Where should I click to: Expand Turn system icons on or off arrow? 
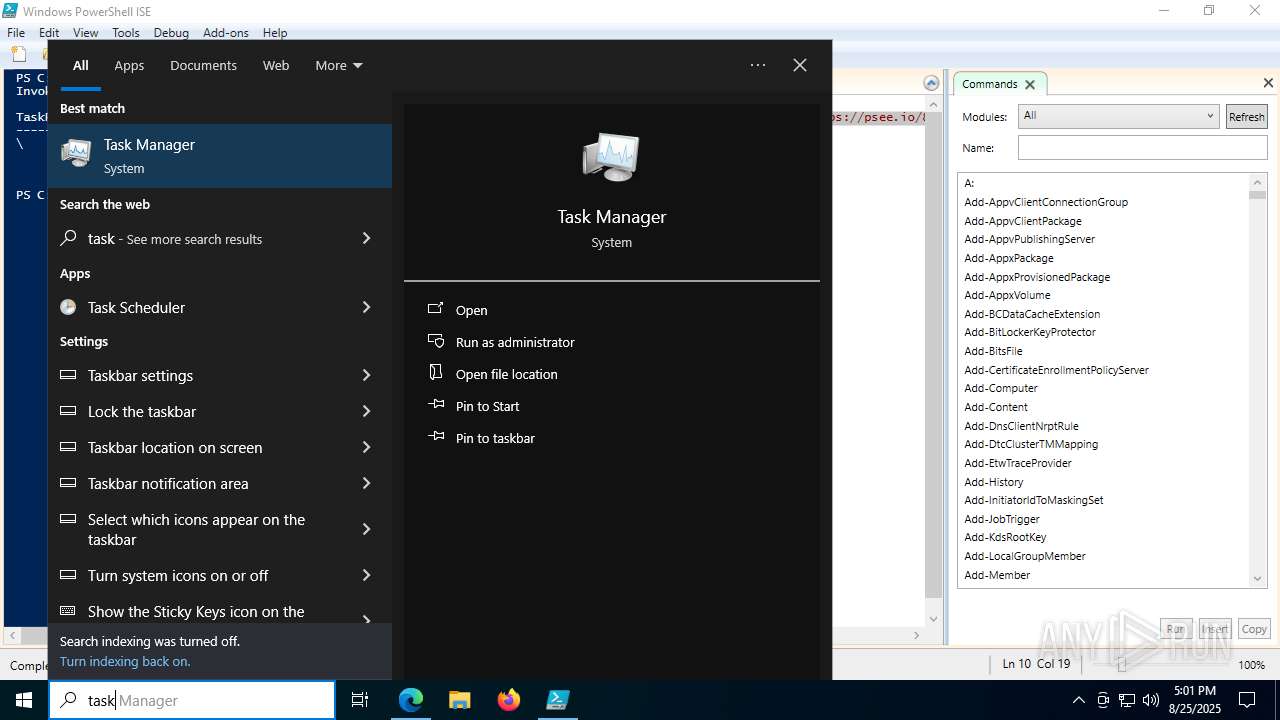coord(366,575)
